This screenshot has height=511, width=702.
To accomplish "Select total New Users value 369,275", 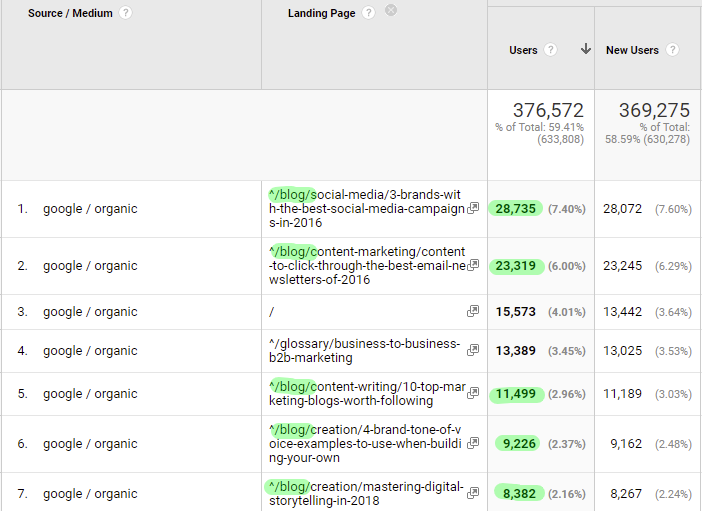I will tap(654, 110).
